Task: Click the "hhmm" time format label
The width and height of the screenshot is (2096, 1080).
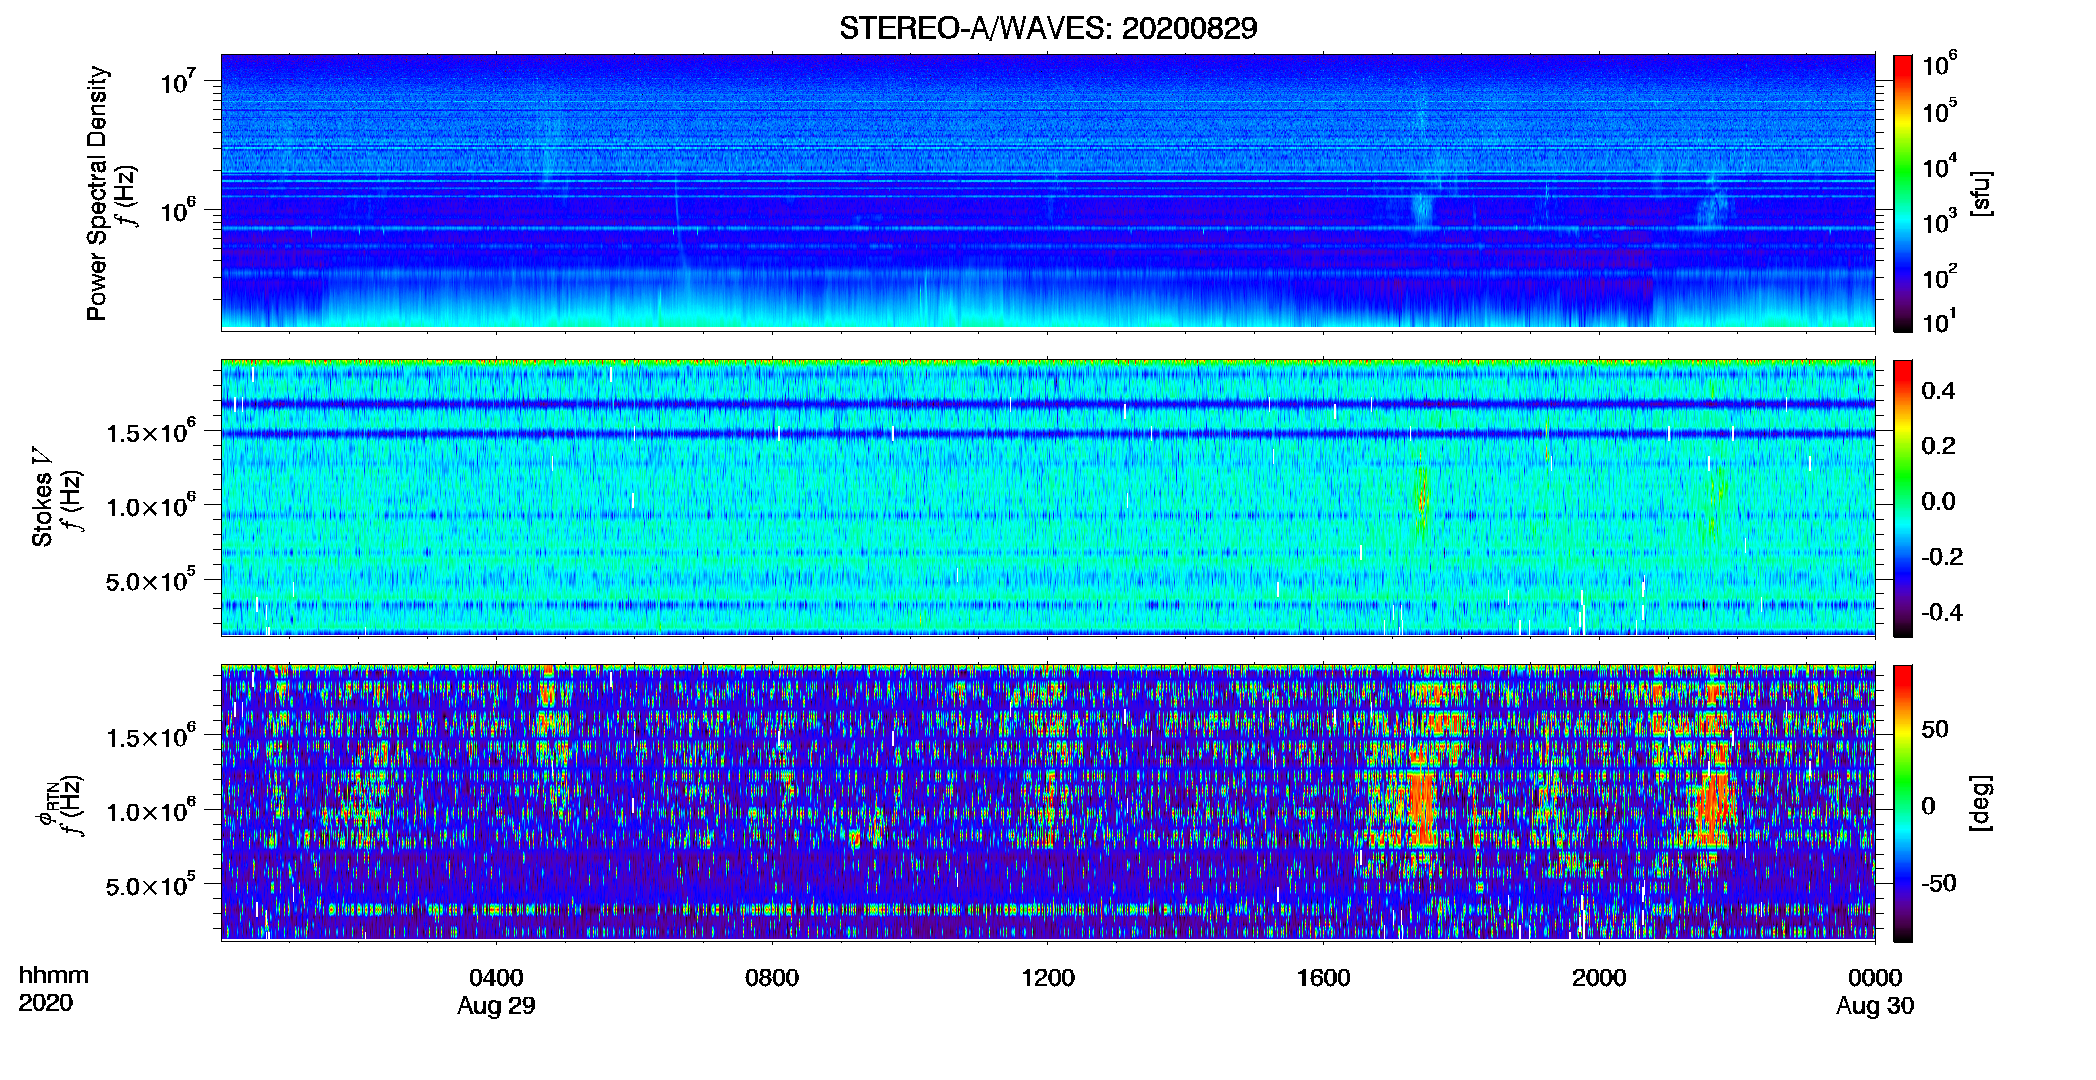Action: (54, 975)
